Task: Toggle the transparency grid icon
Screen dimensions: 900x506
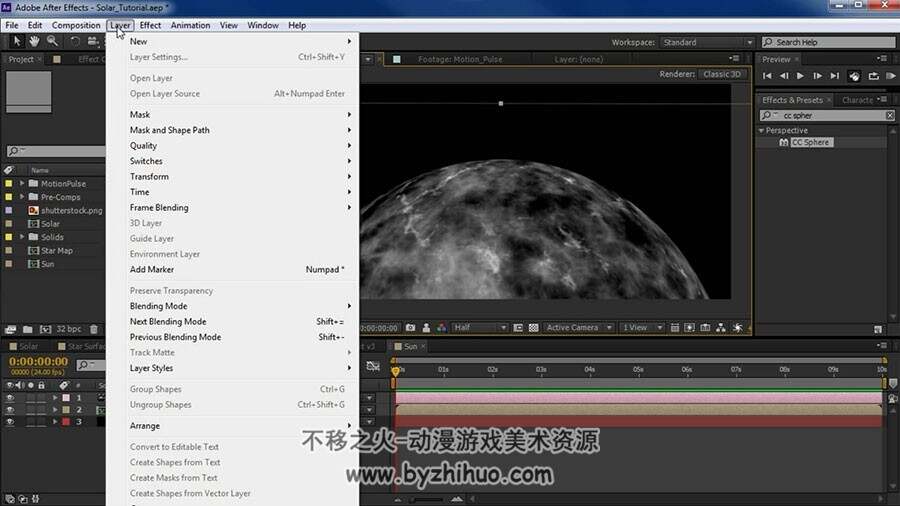Action: pyautogui.click(x=533, y=328)
